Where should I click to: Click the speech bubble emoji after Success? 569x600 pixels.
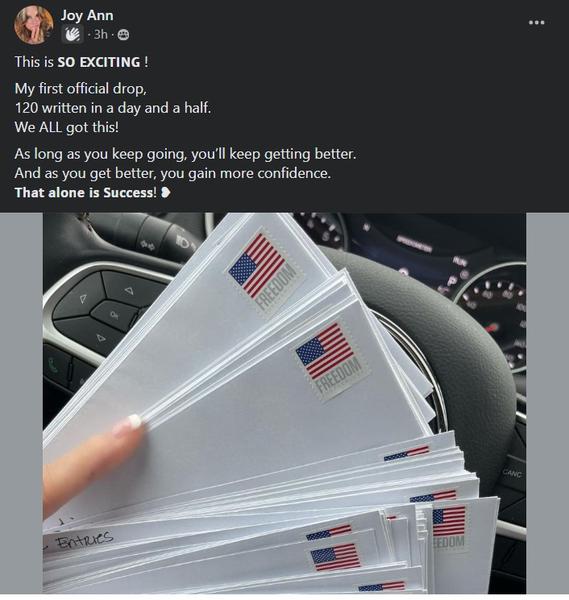165,192
